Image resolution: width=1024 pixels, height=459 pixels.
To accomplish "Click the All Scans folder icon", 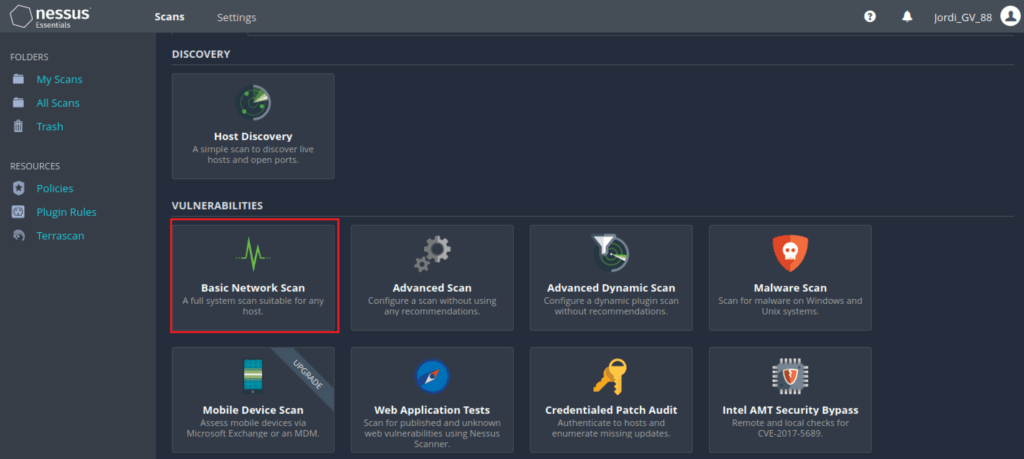I will point(18,103).
